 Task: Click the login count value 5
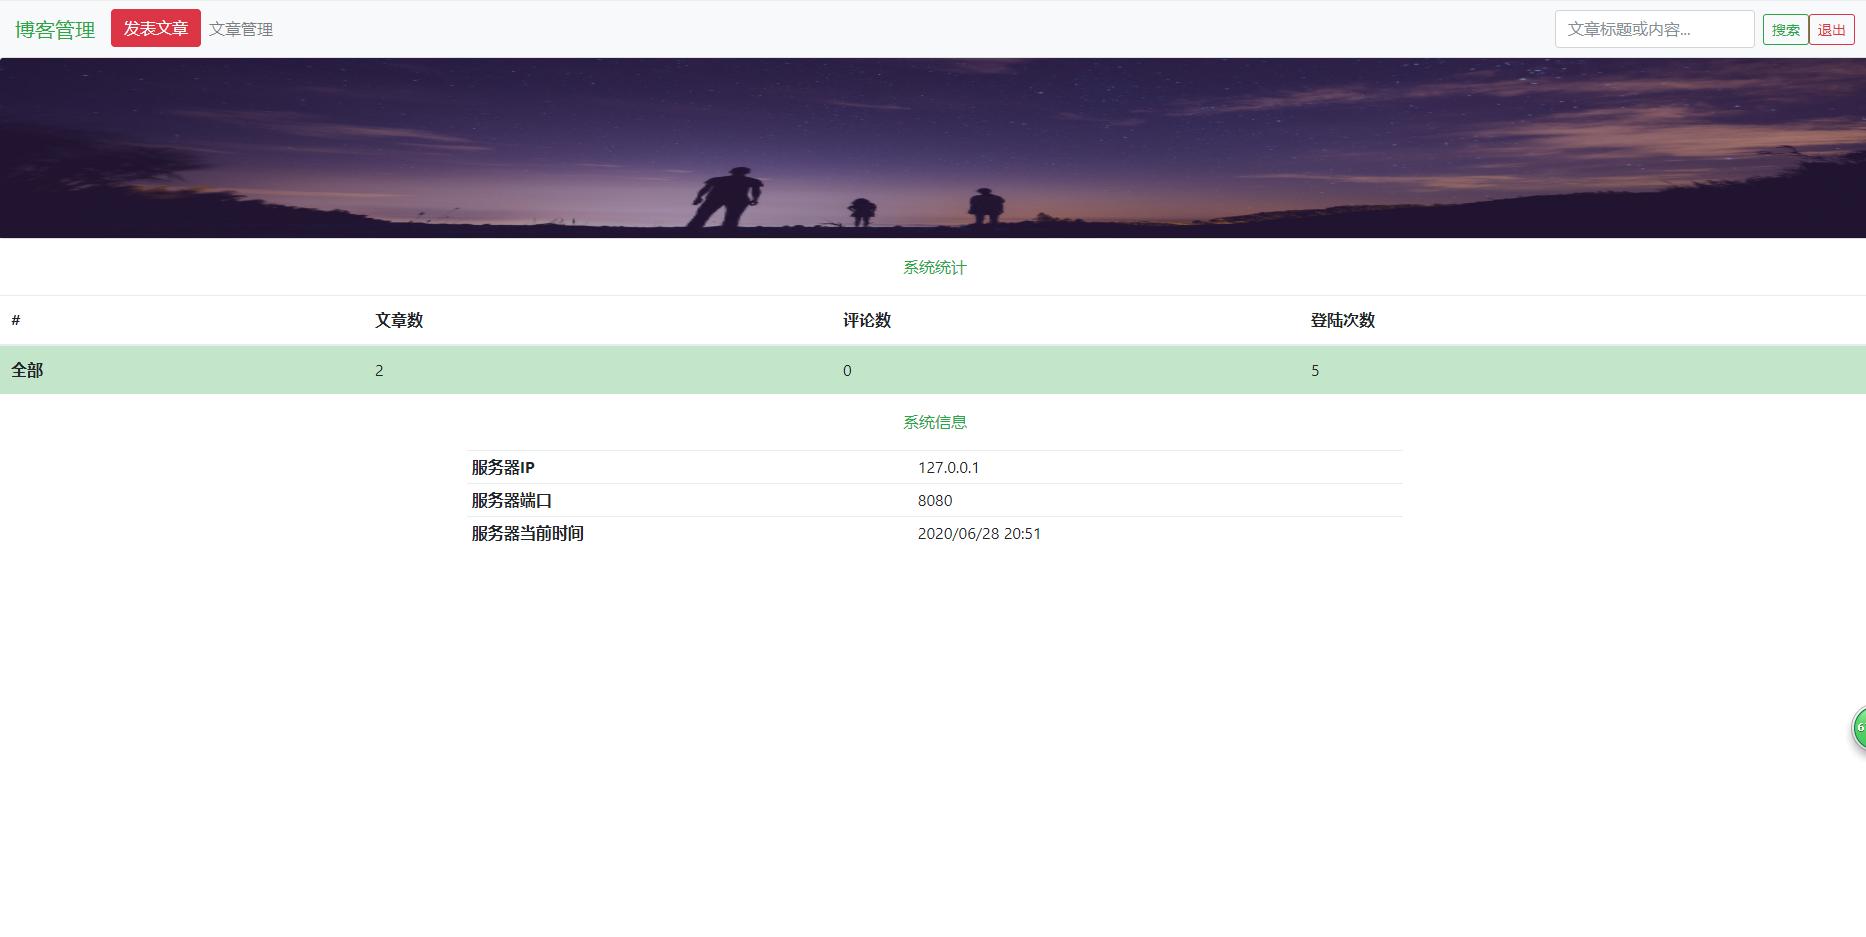(x=1315, y=370)
